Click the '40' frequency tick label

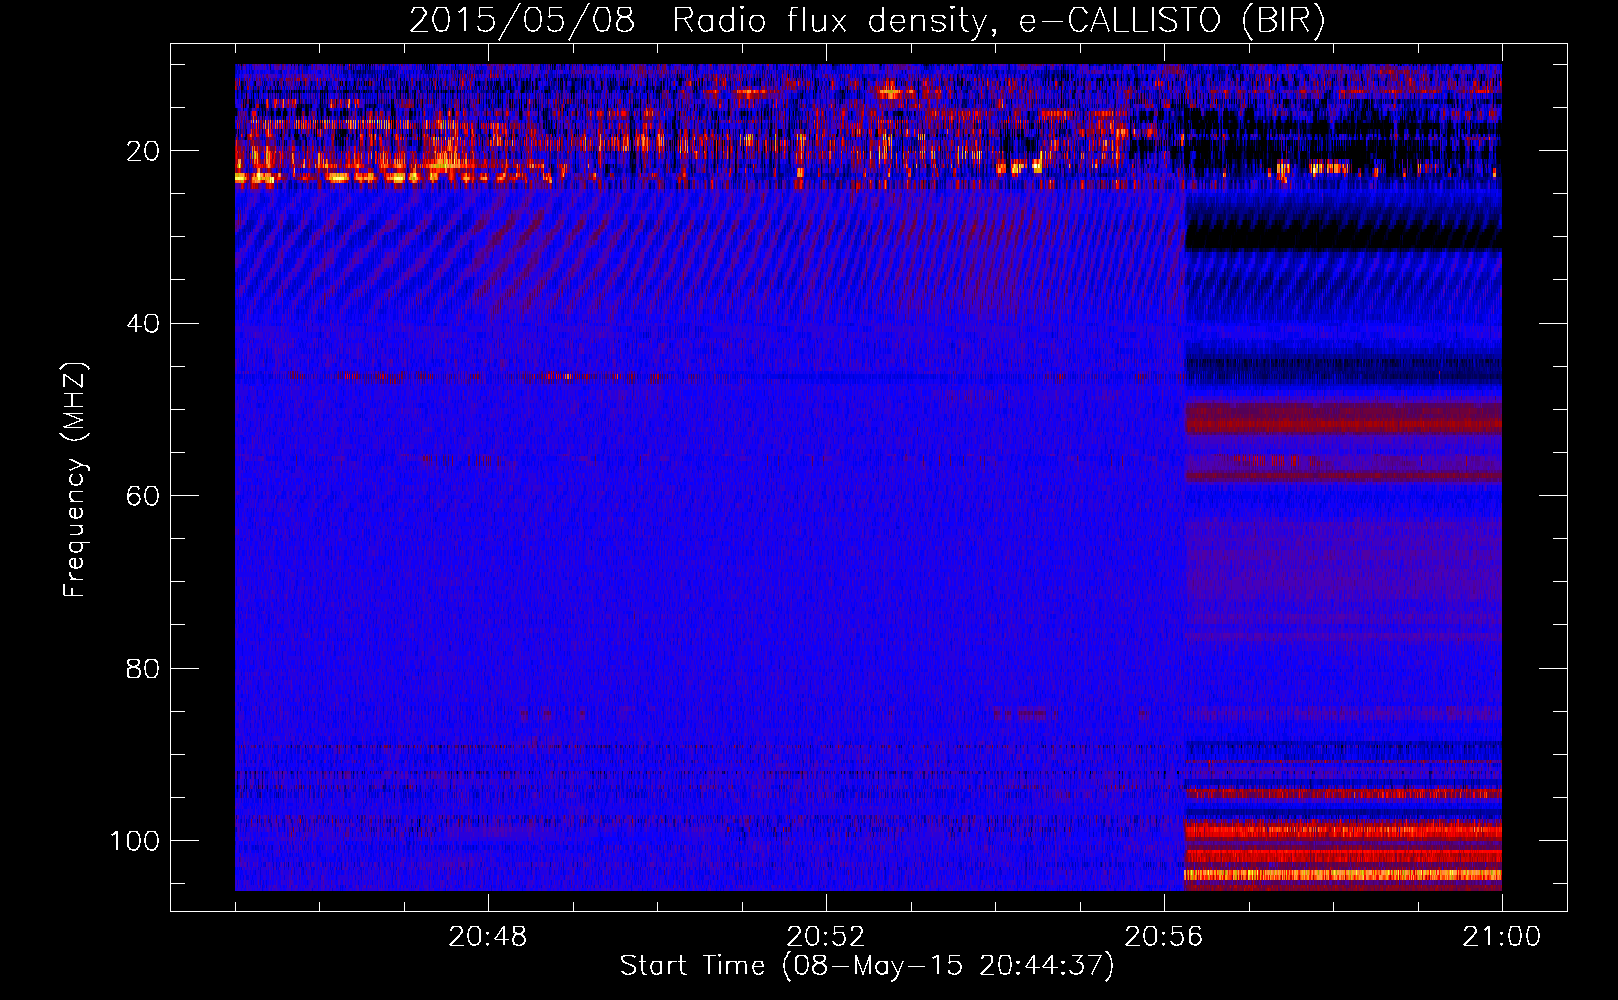pos(143,324)
